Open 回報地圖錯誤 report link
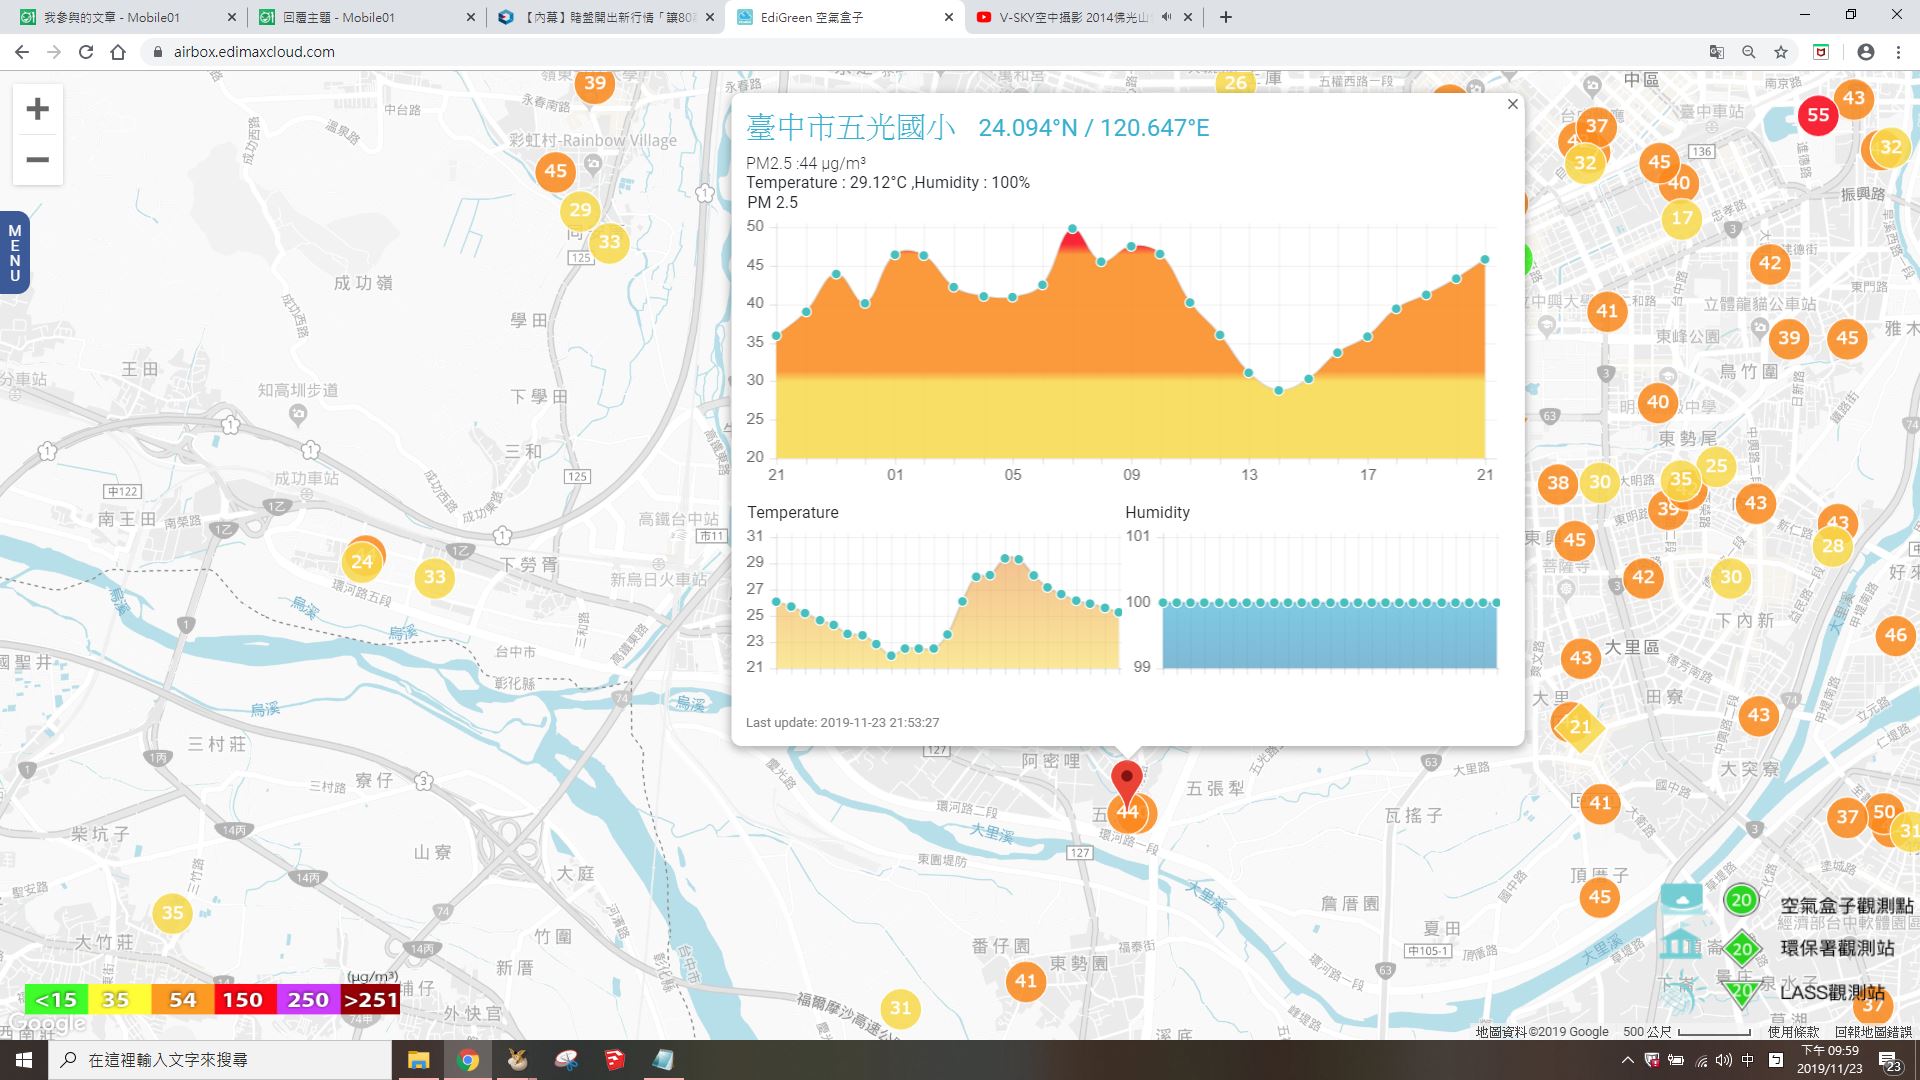Viewport: 1920px width, 1080px height. (1873, 1031)
